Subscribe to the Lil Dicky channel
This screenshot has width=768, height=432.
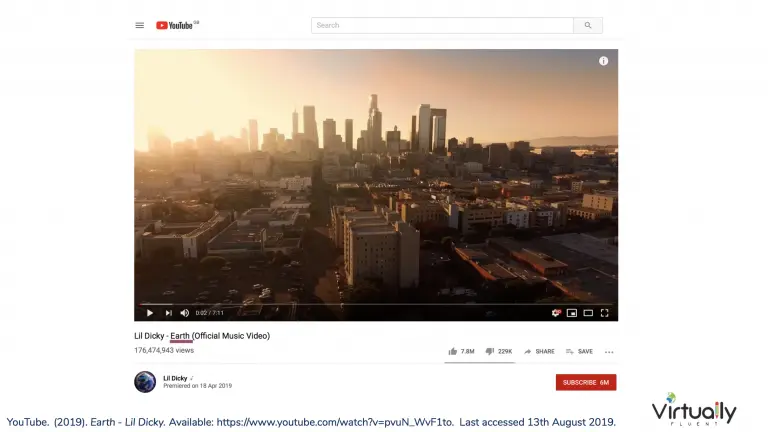coord(586,383)
